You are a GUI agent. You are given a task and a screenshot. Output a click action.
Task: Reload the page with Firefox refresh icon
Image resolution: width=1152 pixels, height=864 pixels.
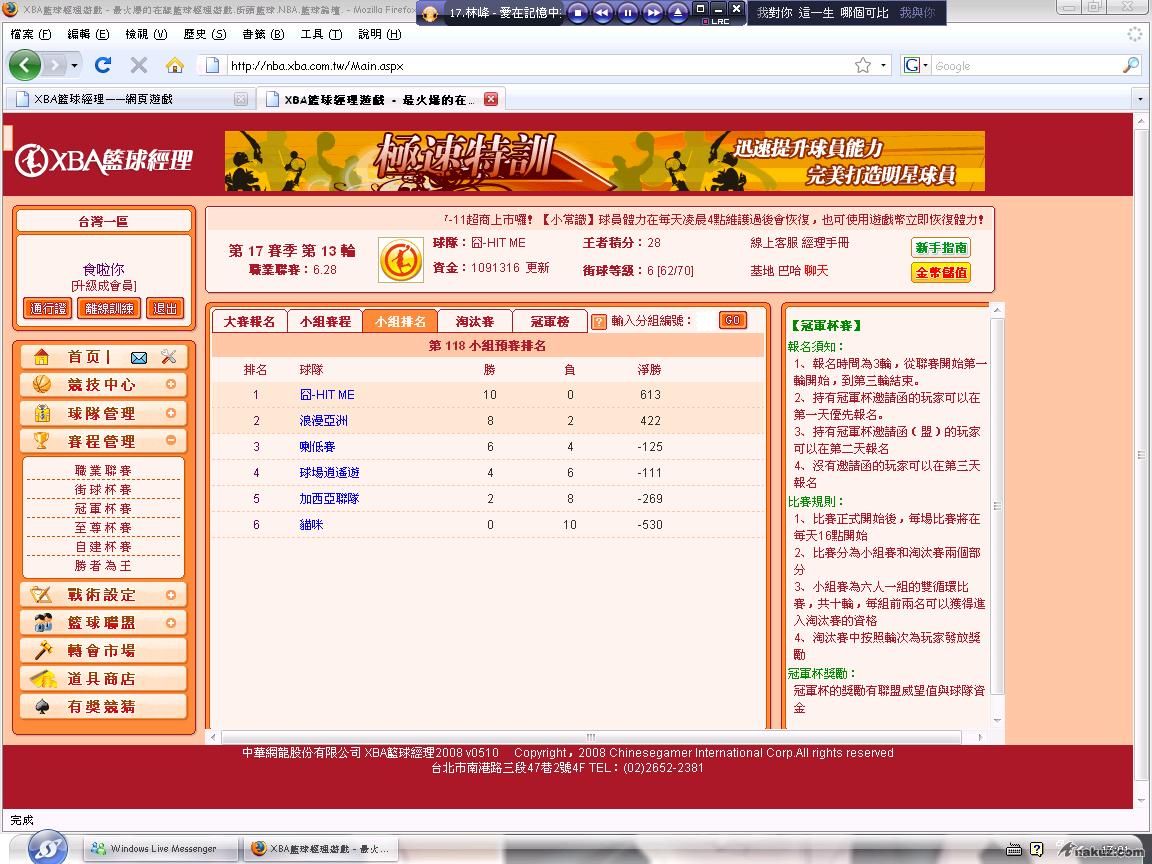point(102,65)
